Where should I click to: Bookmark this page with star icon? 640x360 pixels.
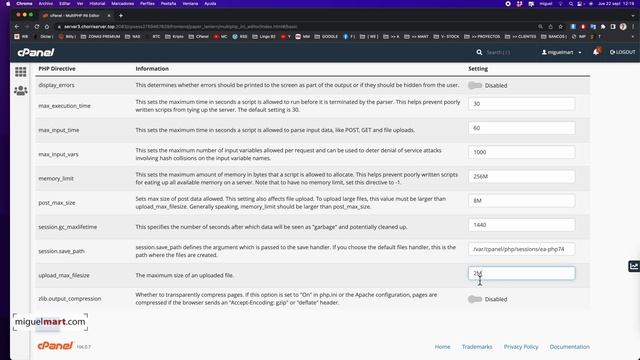coord(560,27)
